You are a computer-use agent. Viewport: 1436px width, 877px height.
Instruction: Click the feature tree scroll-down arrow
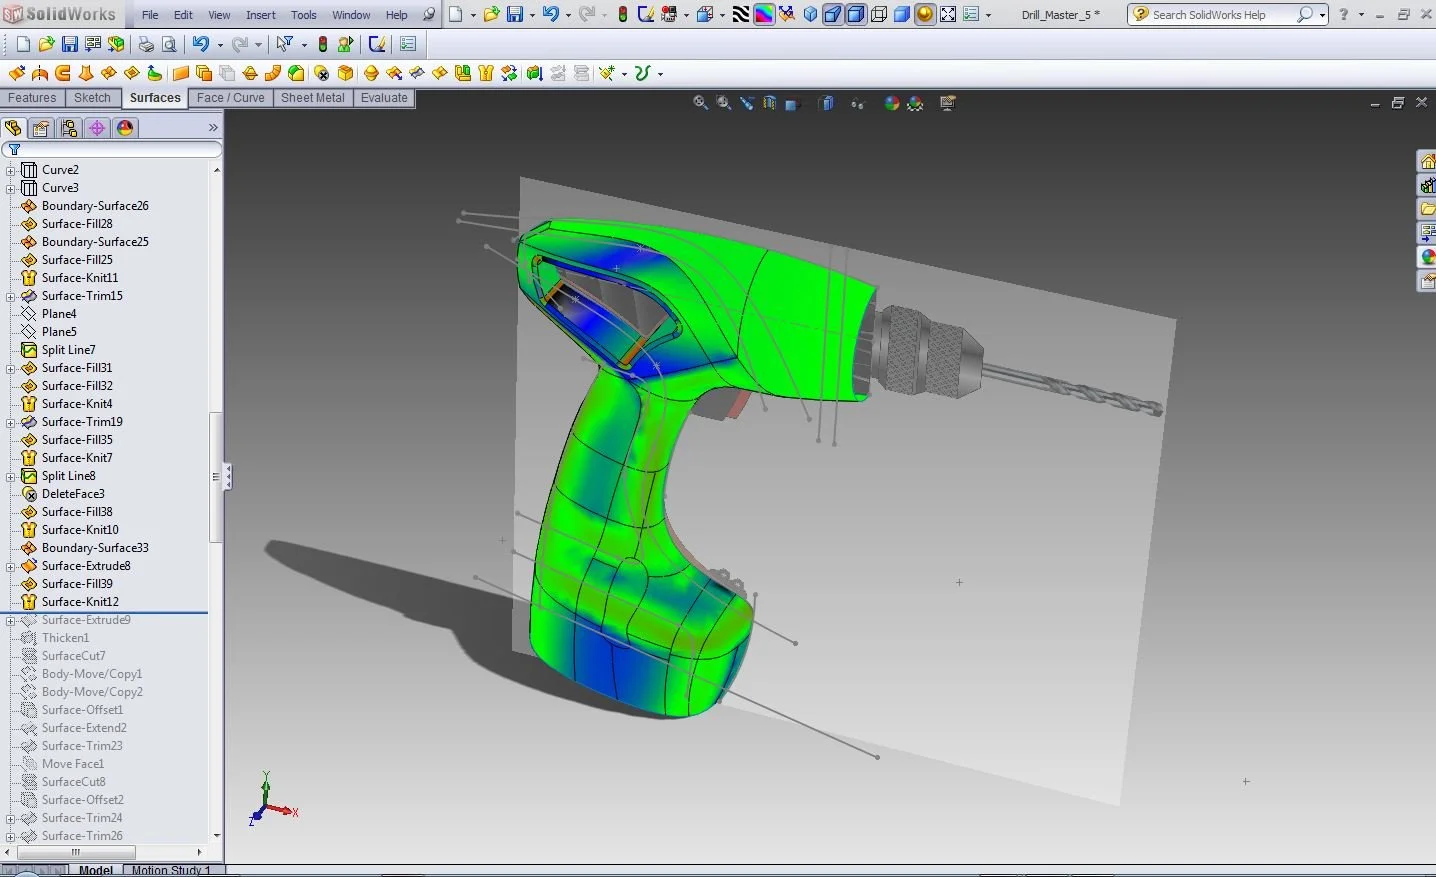coord(217,836)
